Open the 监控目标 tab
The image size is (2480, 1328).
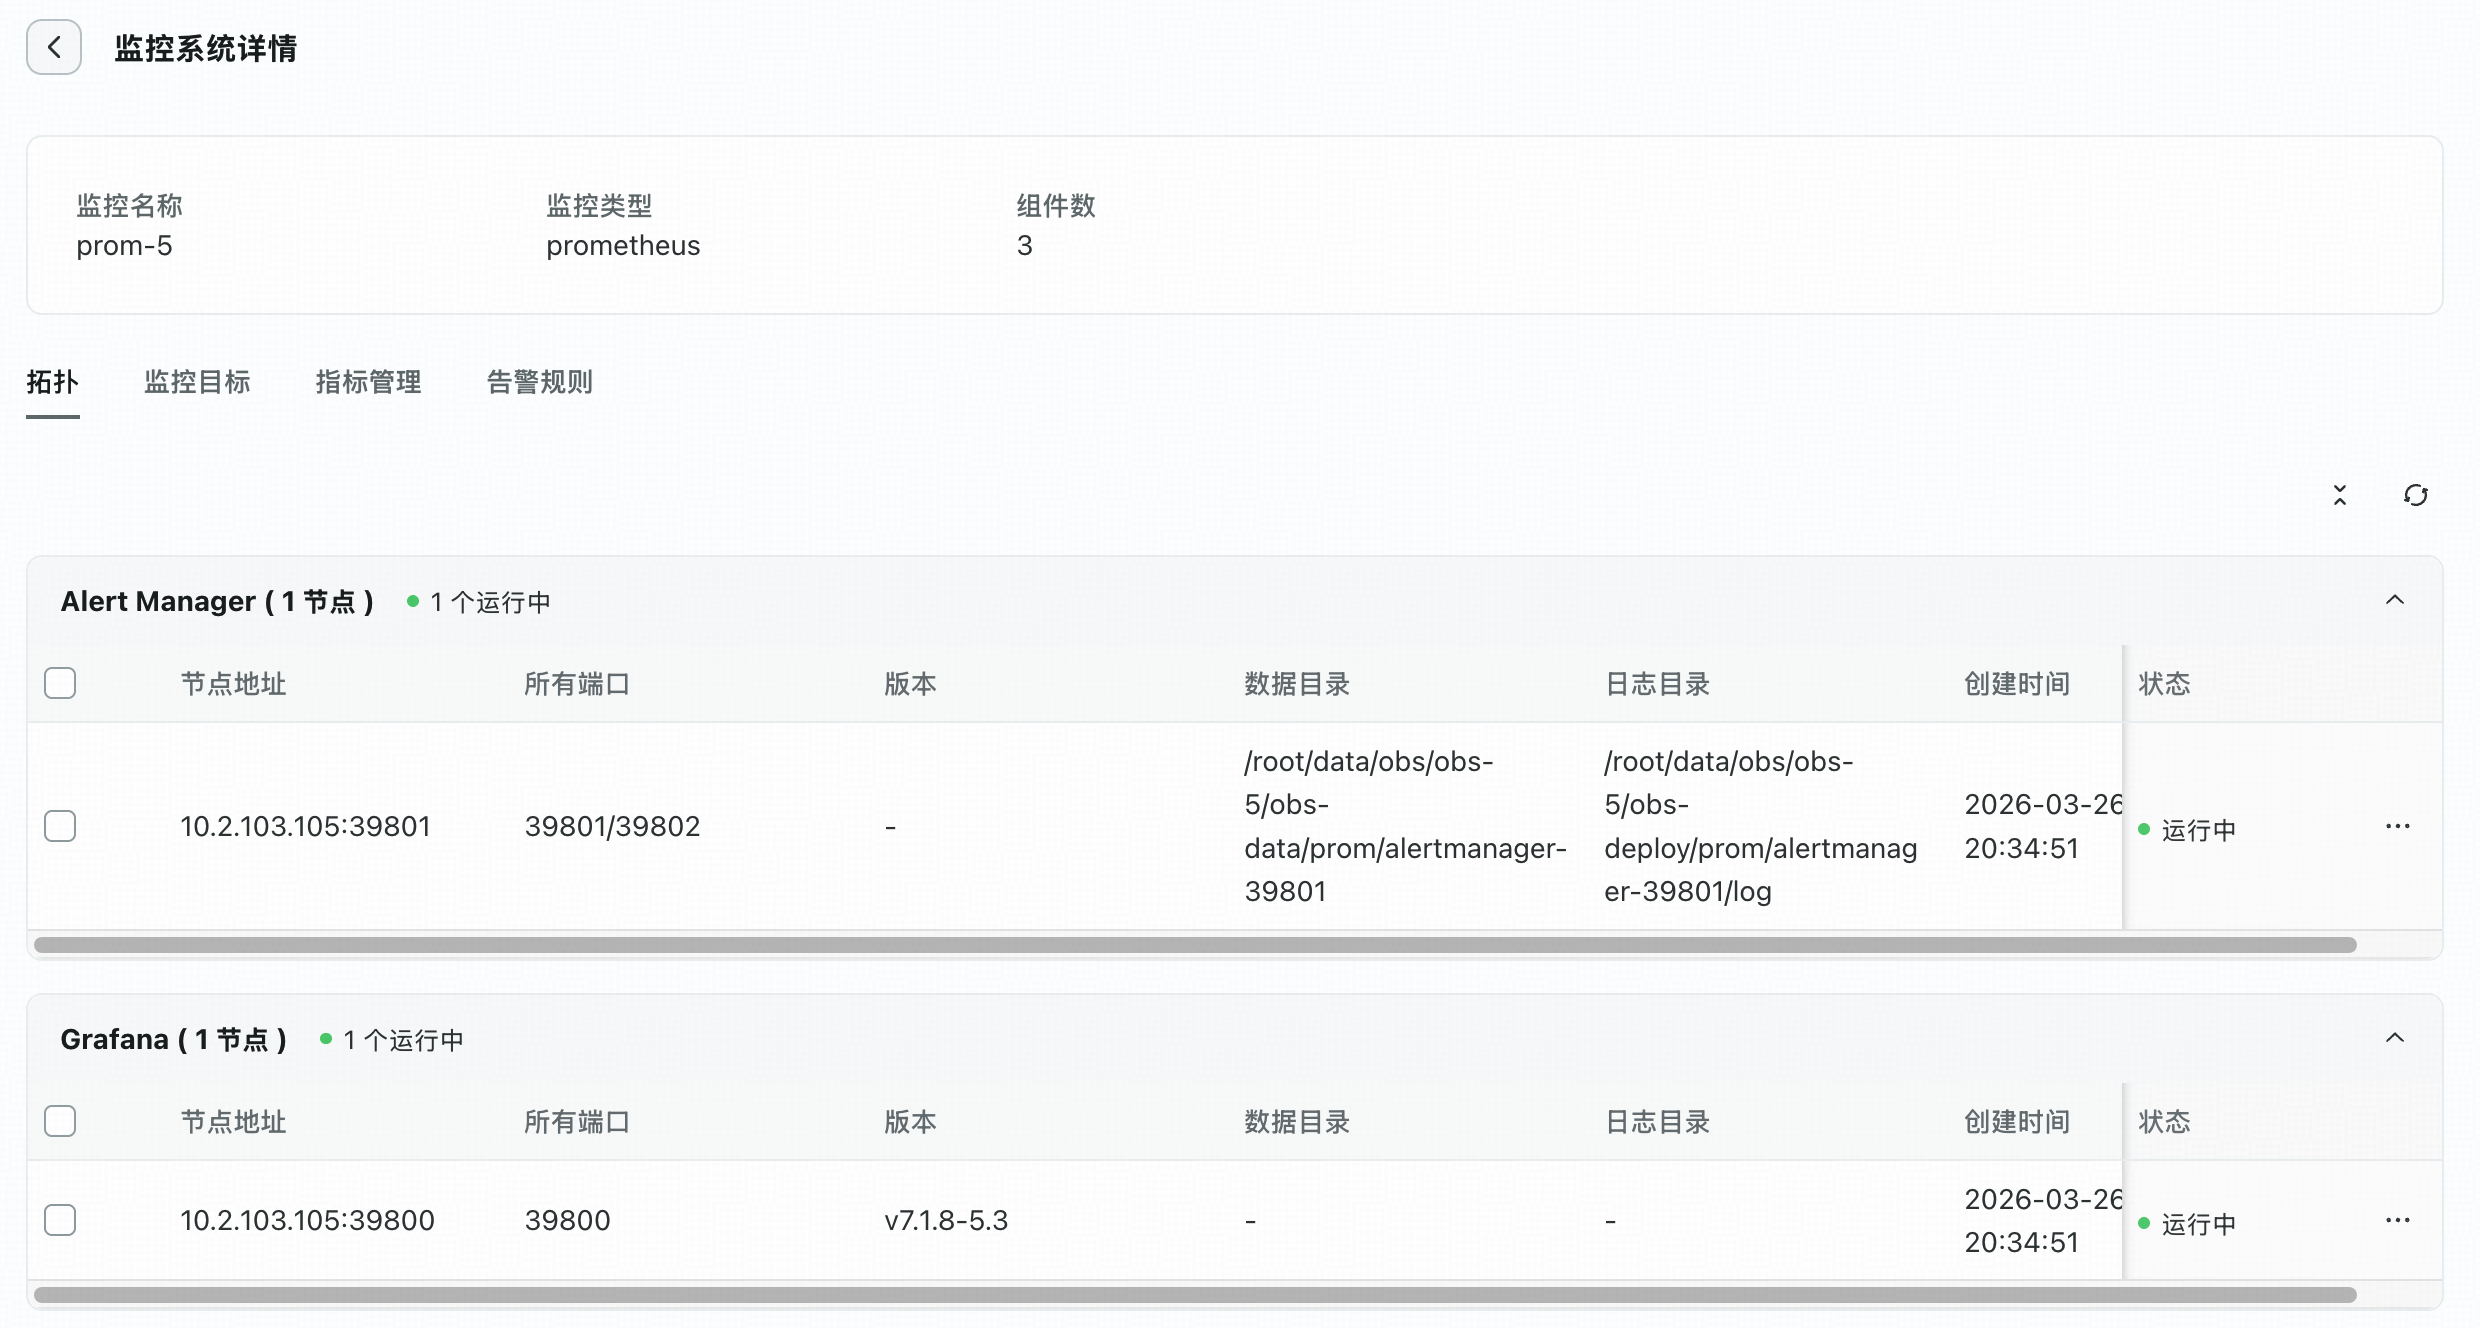pyautogui.click(x=197, y=382)
